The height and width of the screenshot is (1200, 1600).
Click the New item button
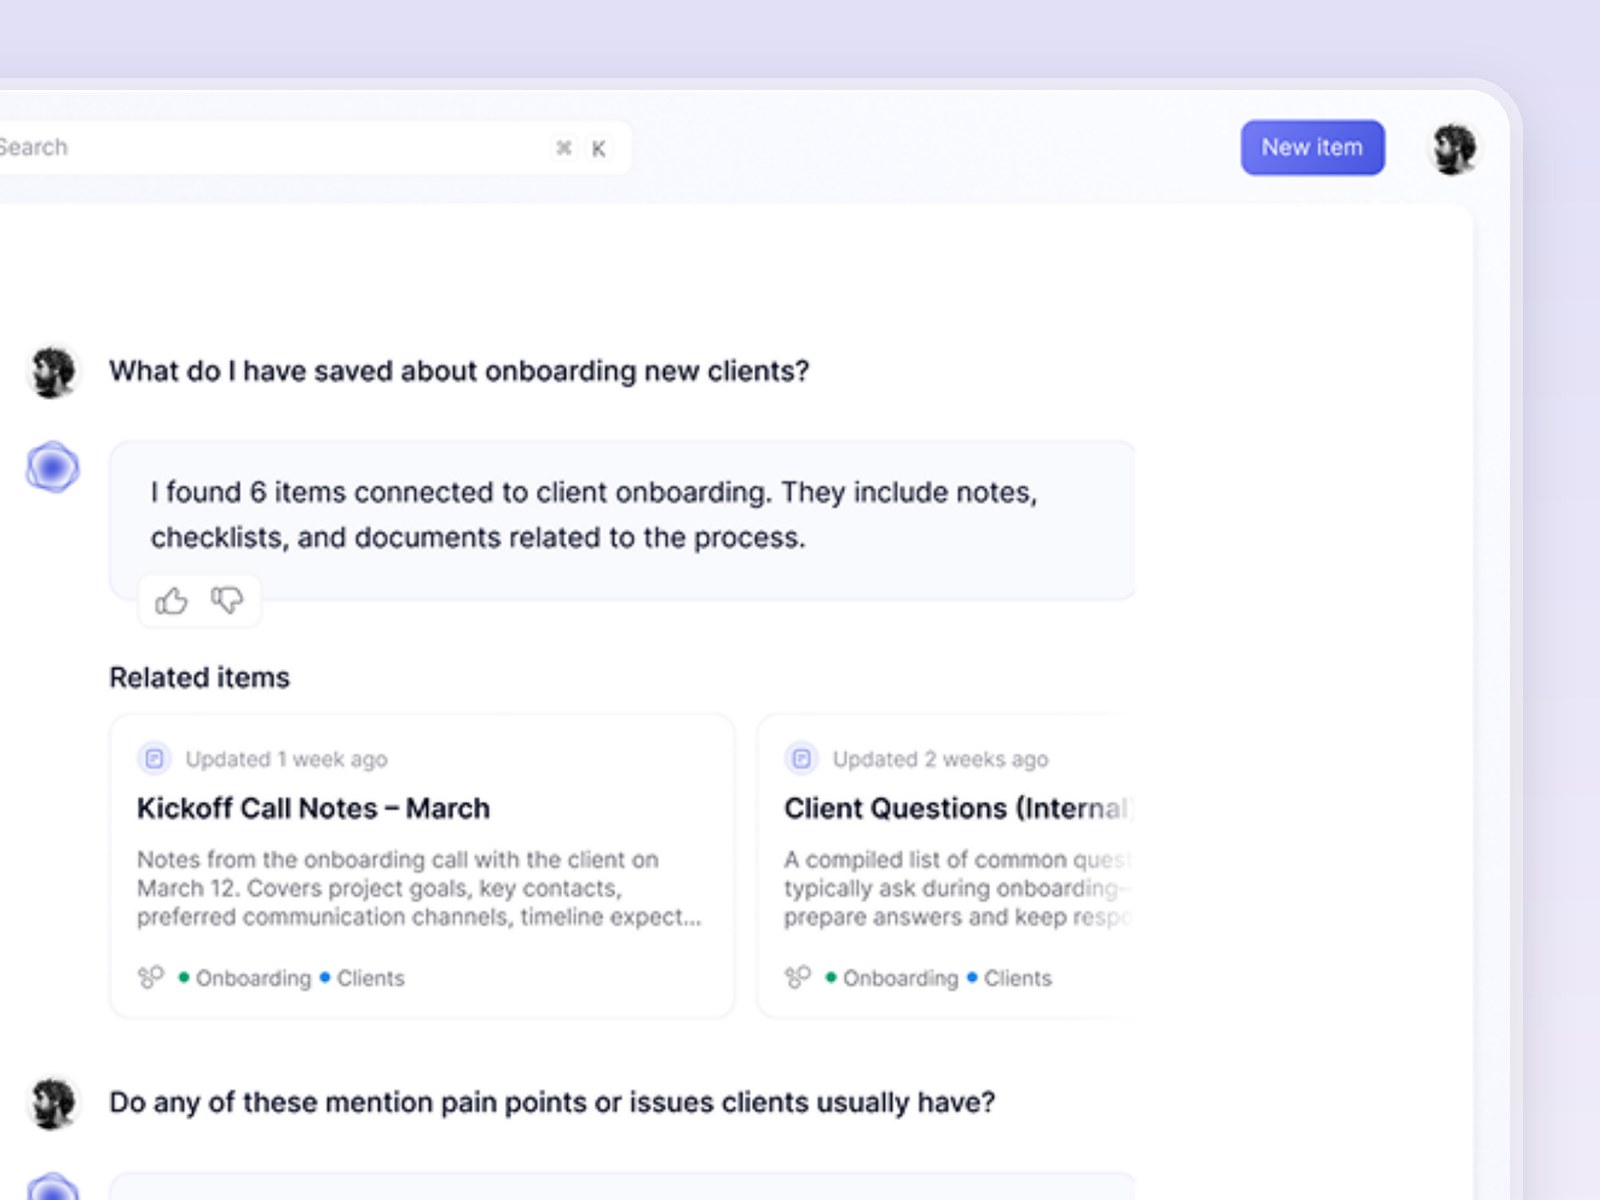tap(1312, 148)
